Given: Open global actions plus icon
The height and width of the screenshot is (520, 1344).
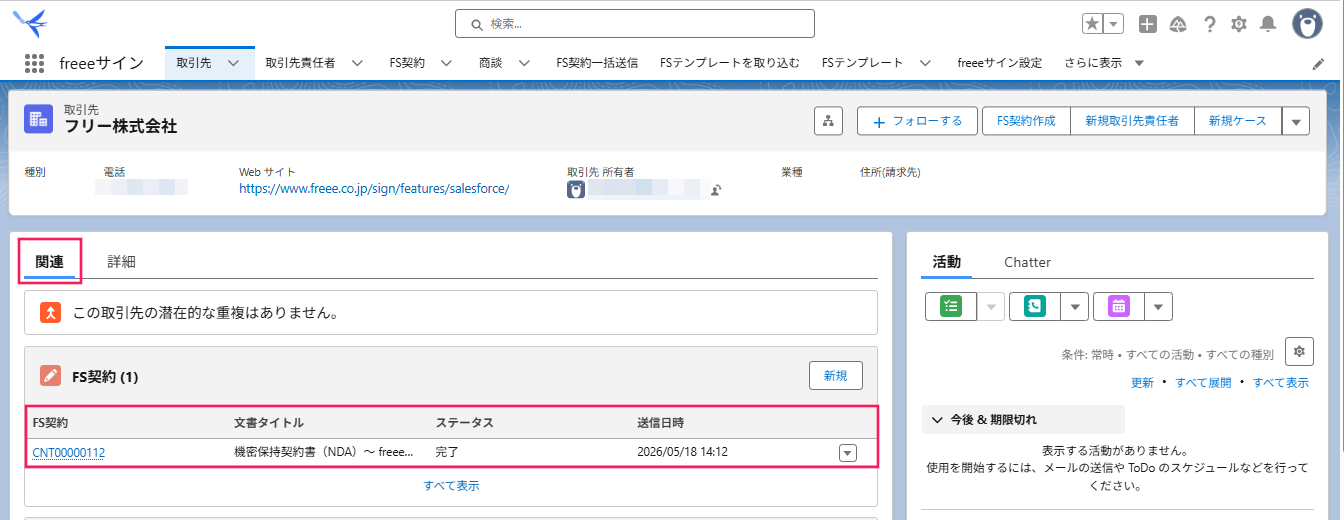Looking at the screenshot, I should pyautogui.click(x=1148, y=24).
